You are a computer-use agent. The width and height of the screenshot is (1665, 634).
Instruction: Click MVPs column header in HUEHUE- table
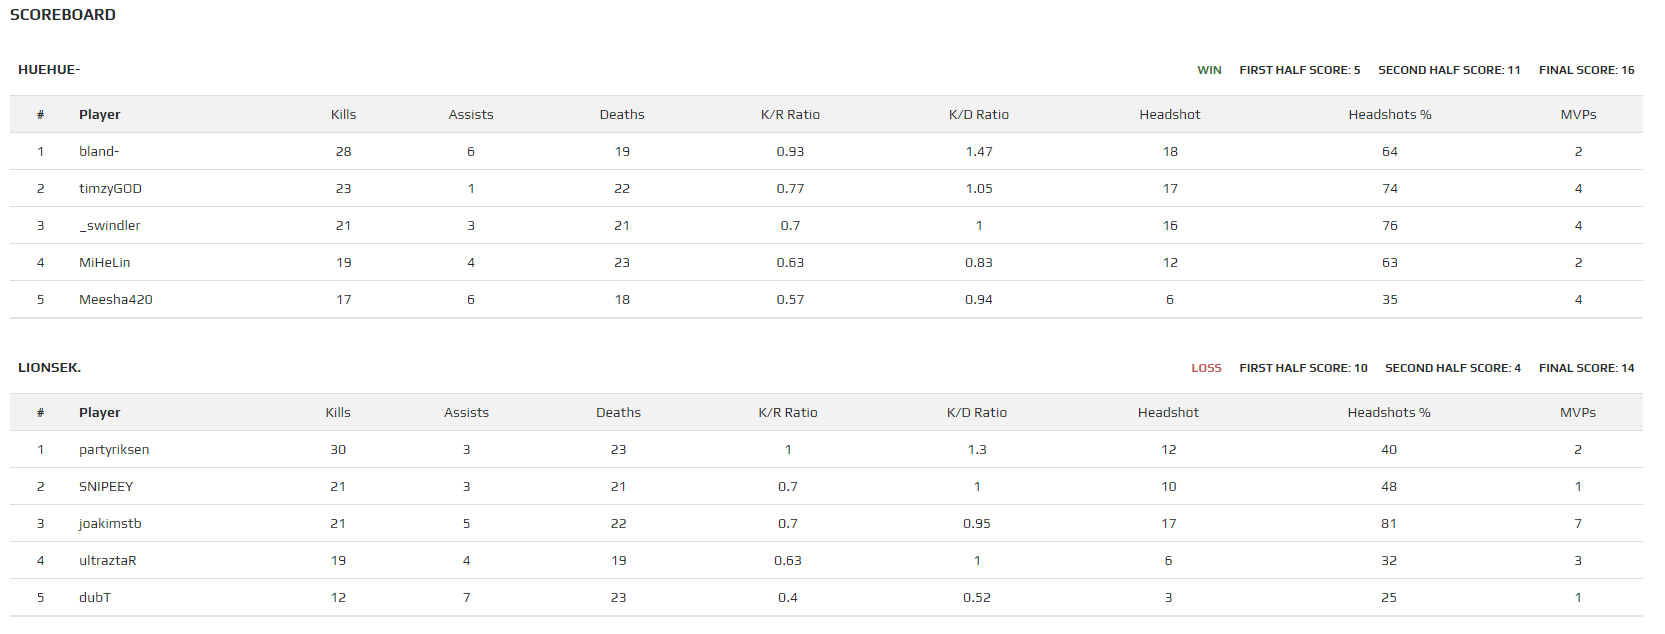tap(1578, 115)
